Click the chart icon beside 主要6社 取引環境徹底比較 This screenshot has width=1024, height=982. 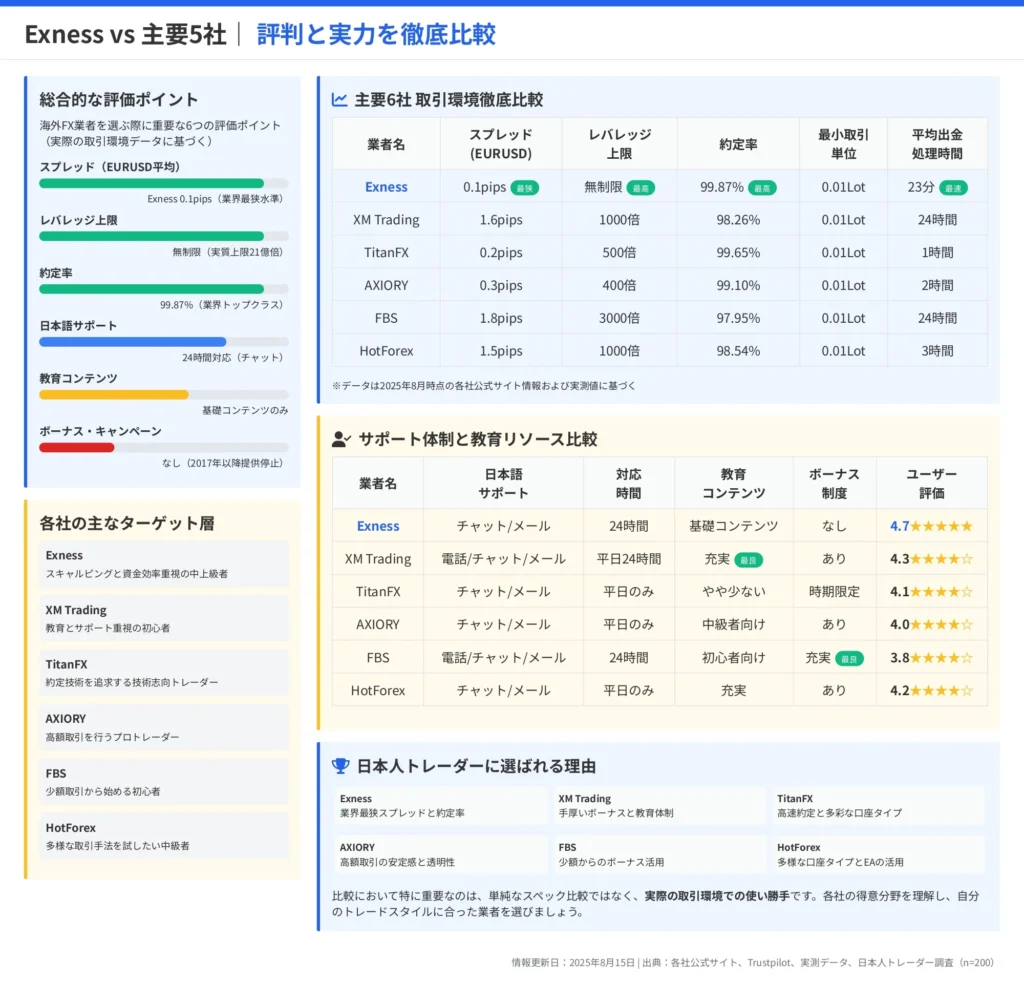click(340, 100)
